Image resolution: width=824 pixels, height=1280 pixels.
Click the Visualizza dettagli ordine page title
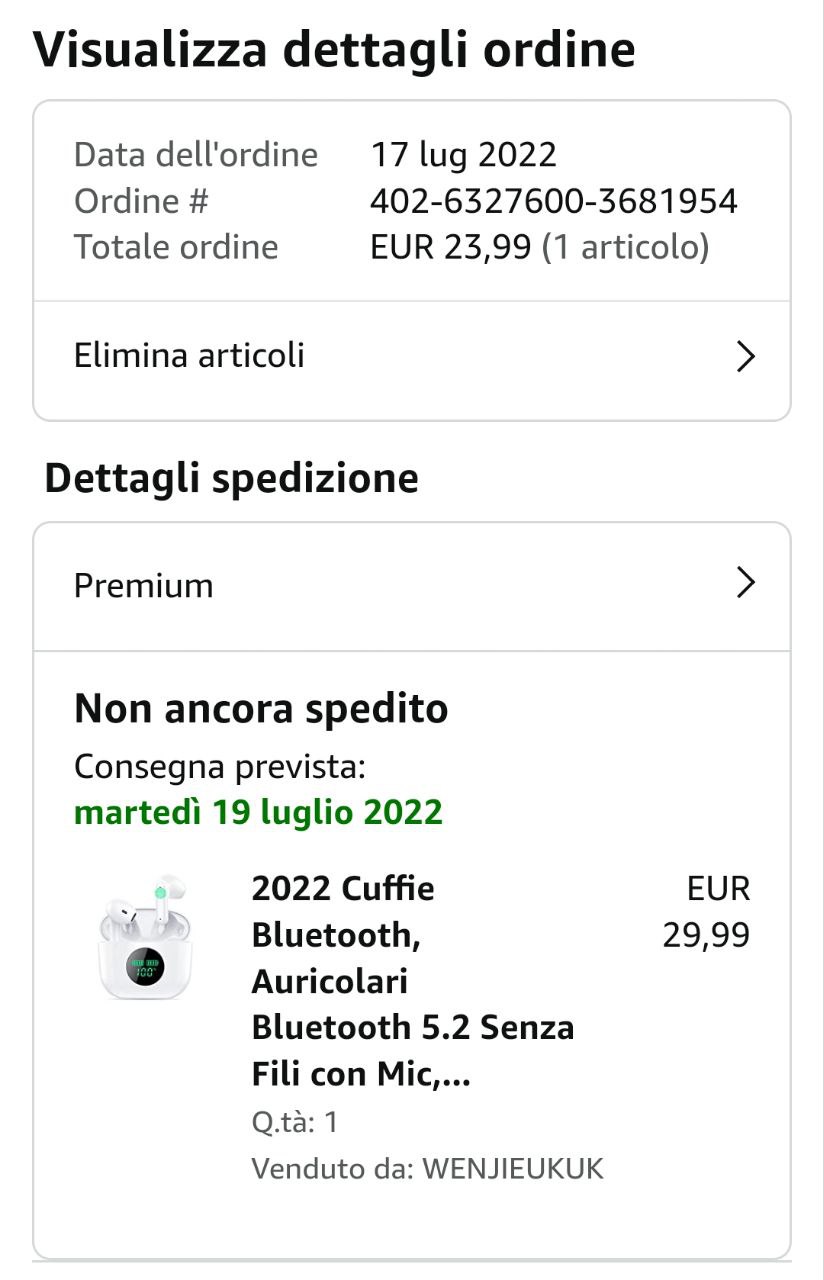point(334,49)
